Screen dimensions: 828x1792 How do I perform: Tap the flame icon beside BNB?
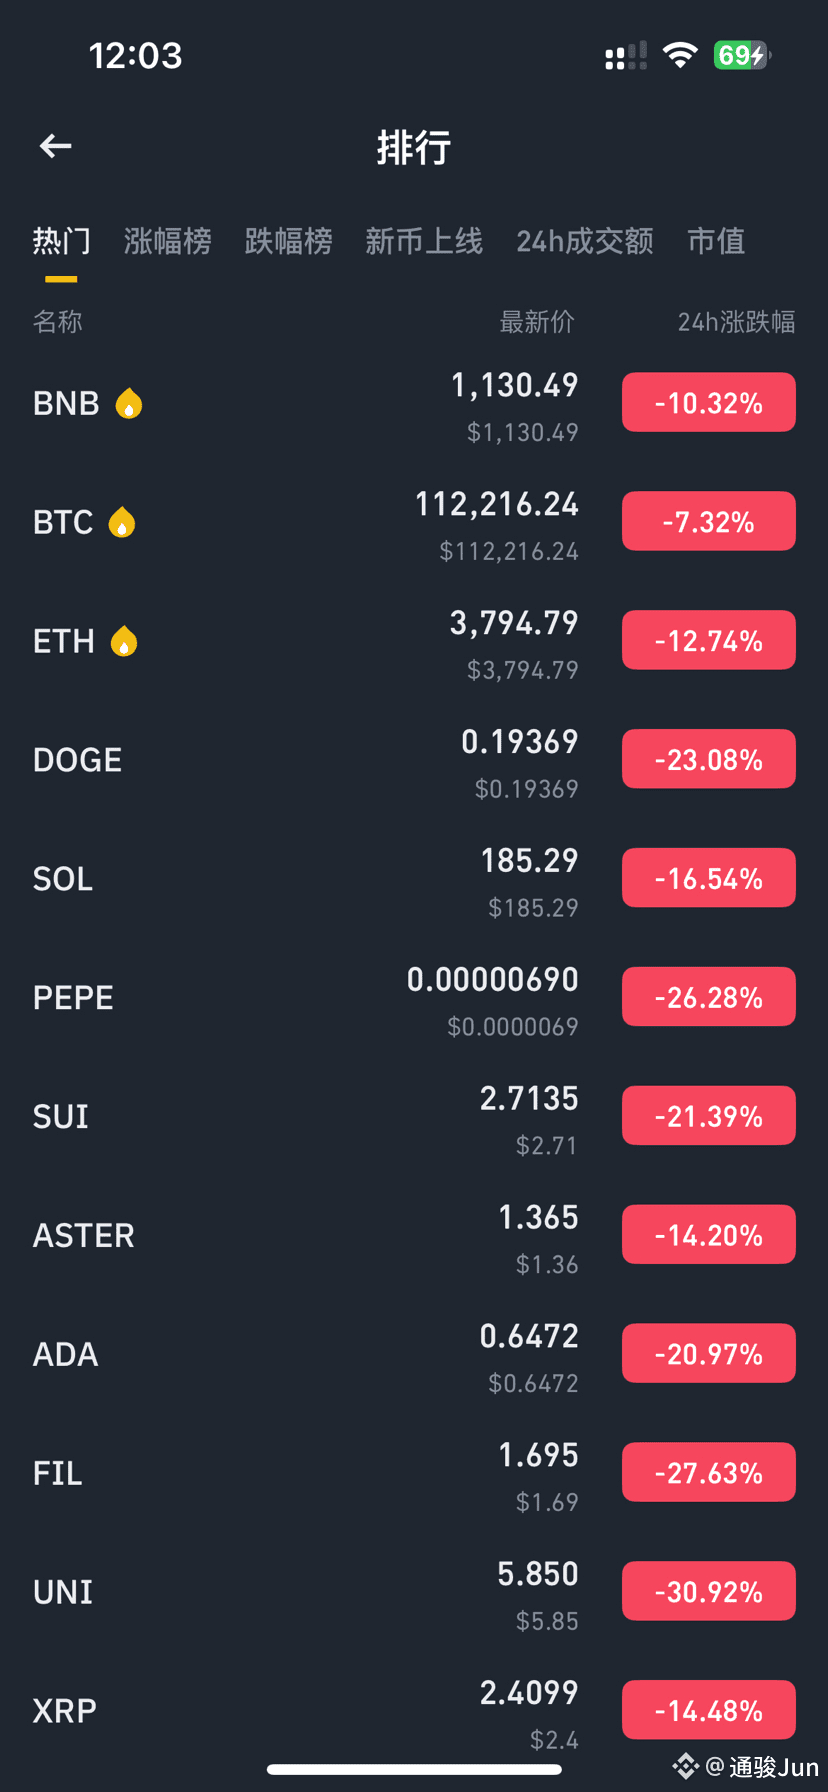point(129,404)
